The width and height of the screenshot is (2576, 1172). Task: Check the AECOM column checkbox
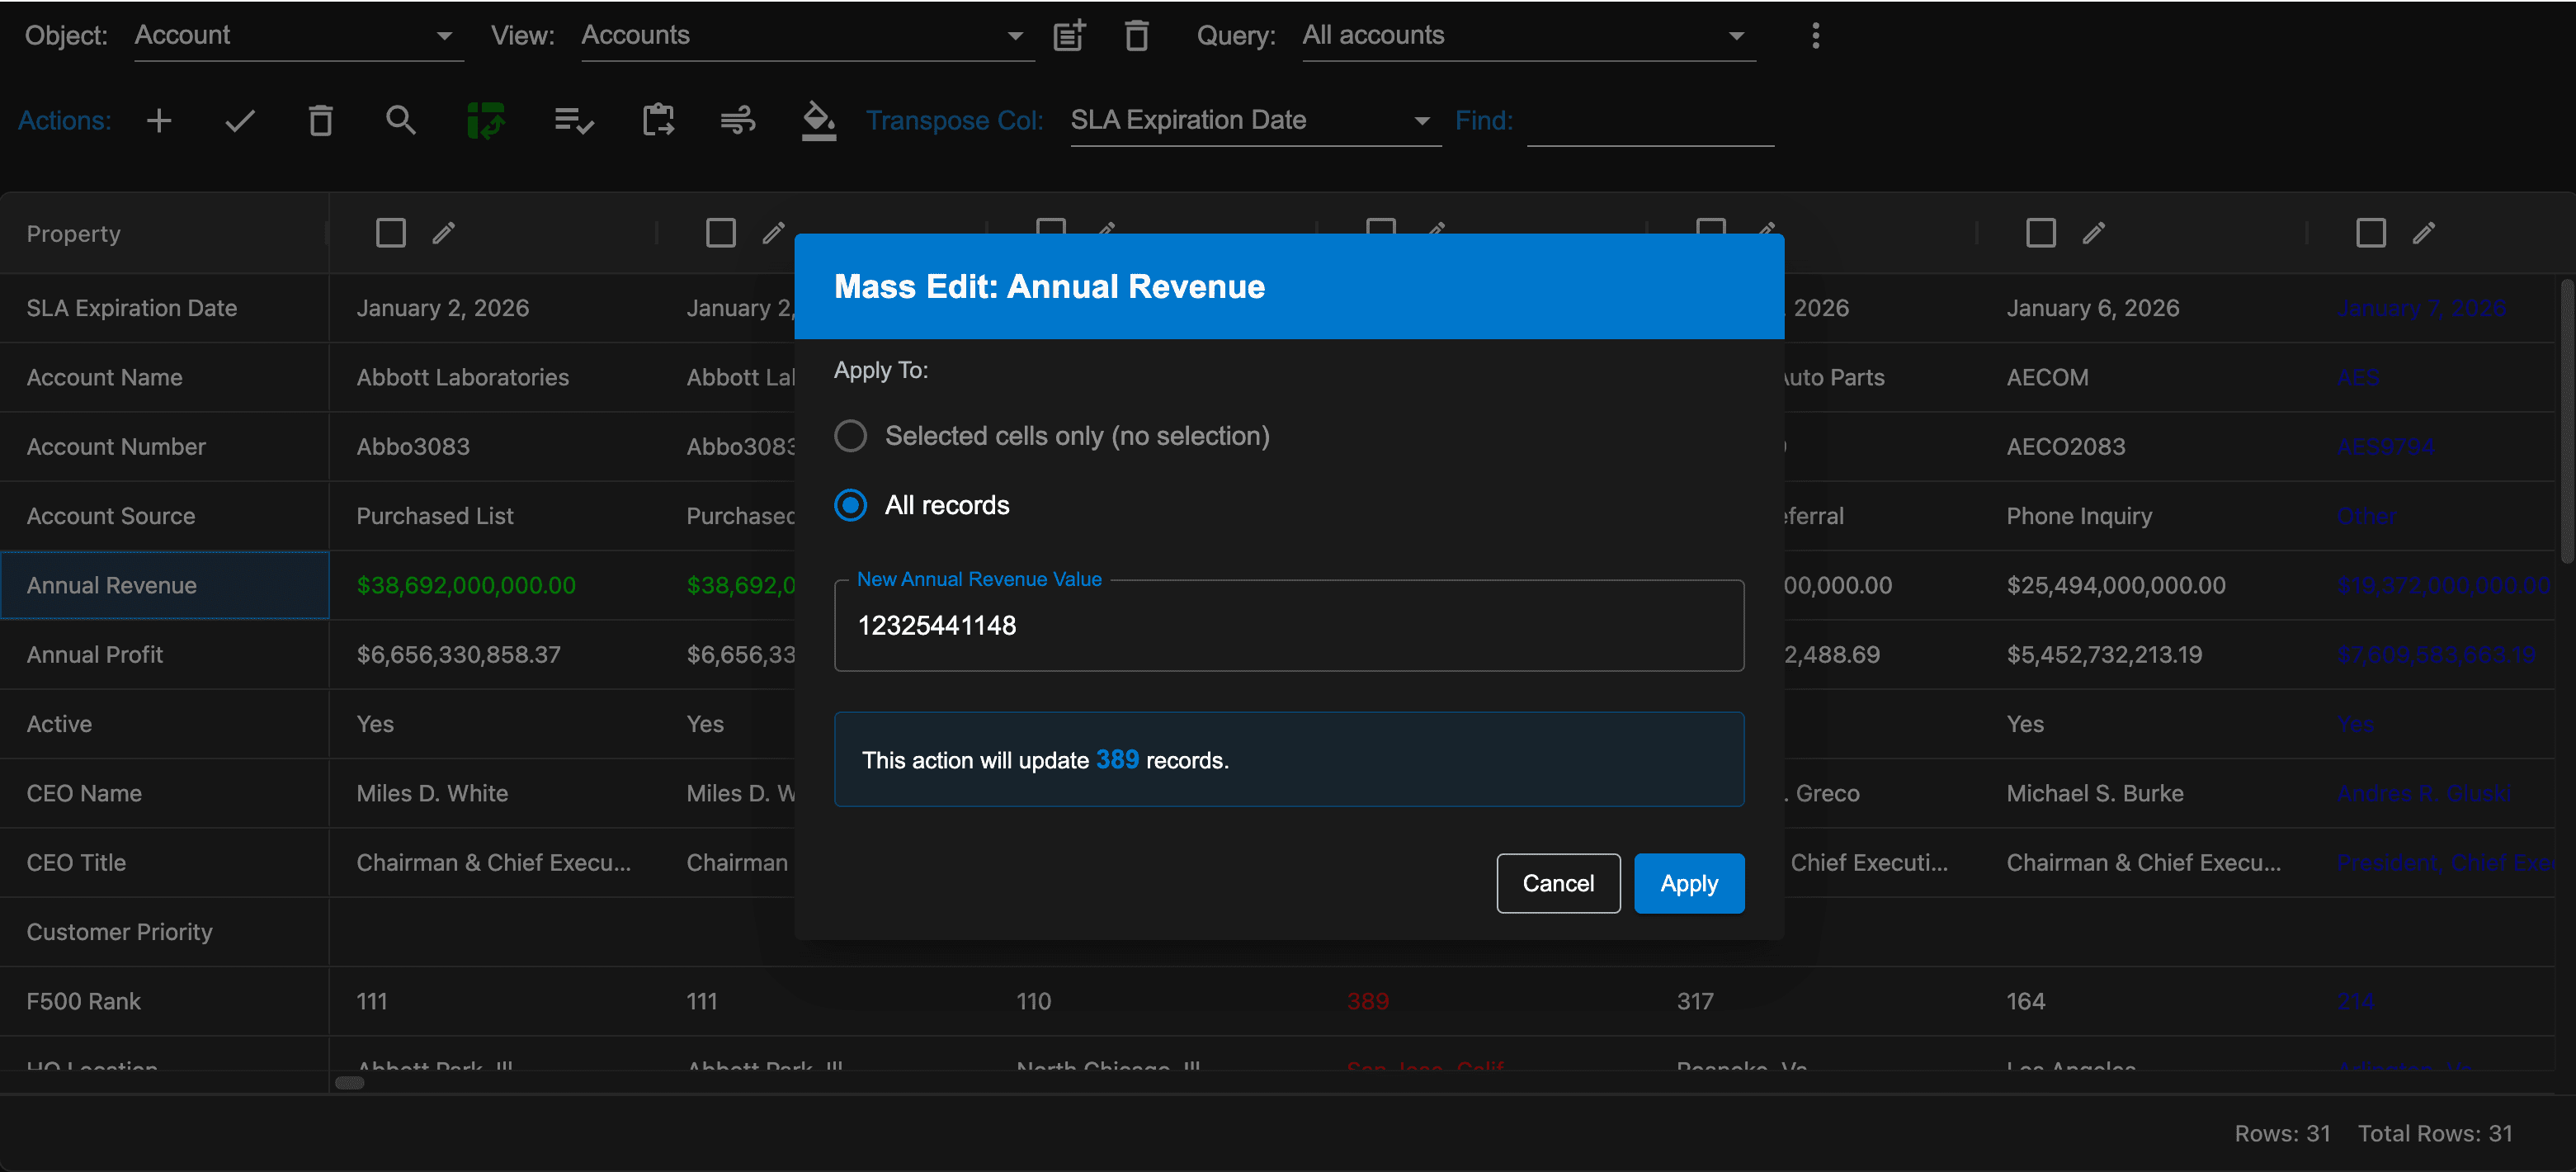click(x=2040, y=233)
